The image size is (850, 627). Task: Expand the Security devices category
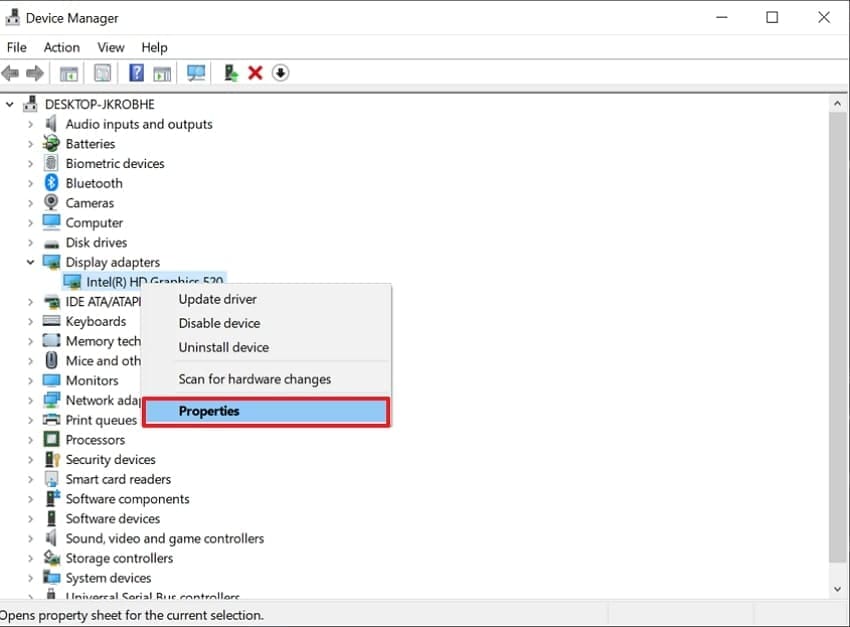(x=30, y=460)
